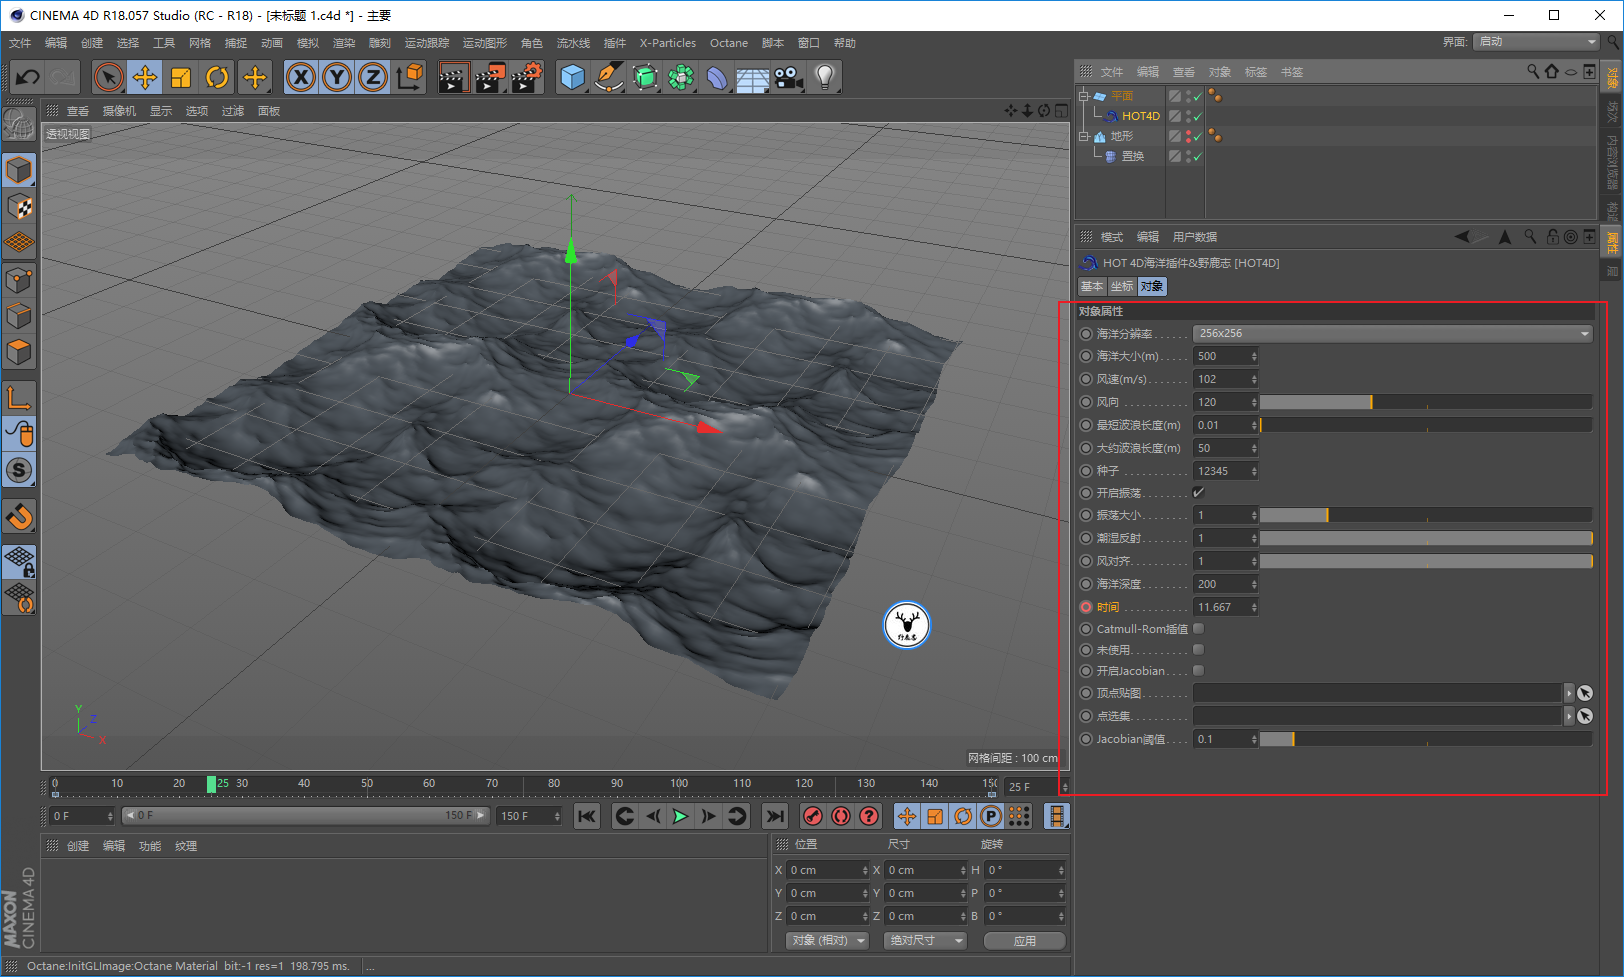Switch to Points mode
Screen dimensions: 1624x977
coord(19,280)
